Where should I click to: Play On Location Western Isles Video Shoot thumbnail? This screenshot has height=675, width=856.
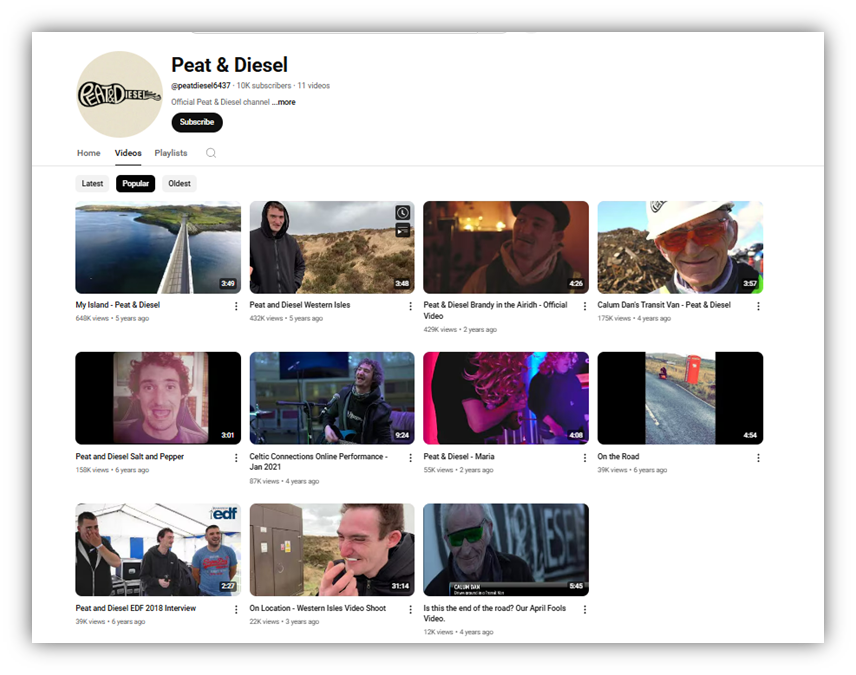coord(332,550)
